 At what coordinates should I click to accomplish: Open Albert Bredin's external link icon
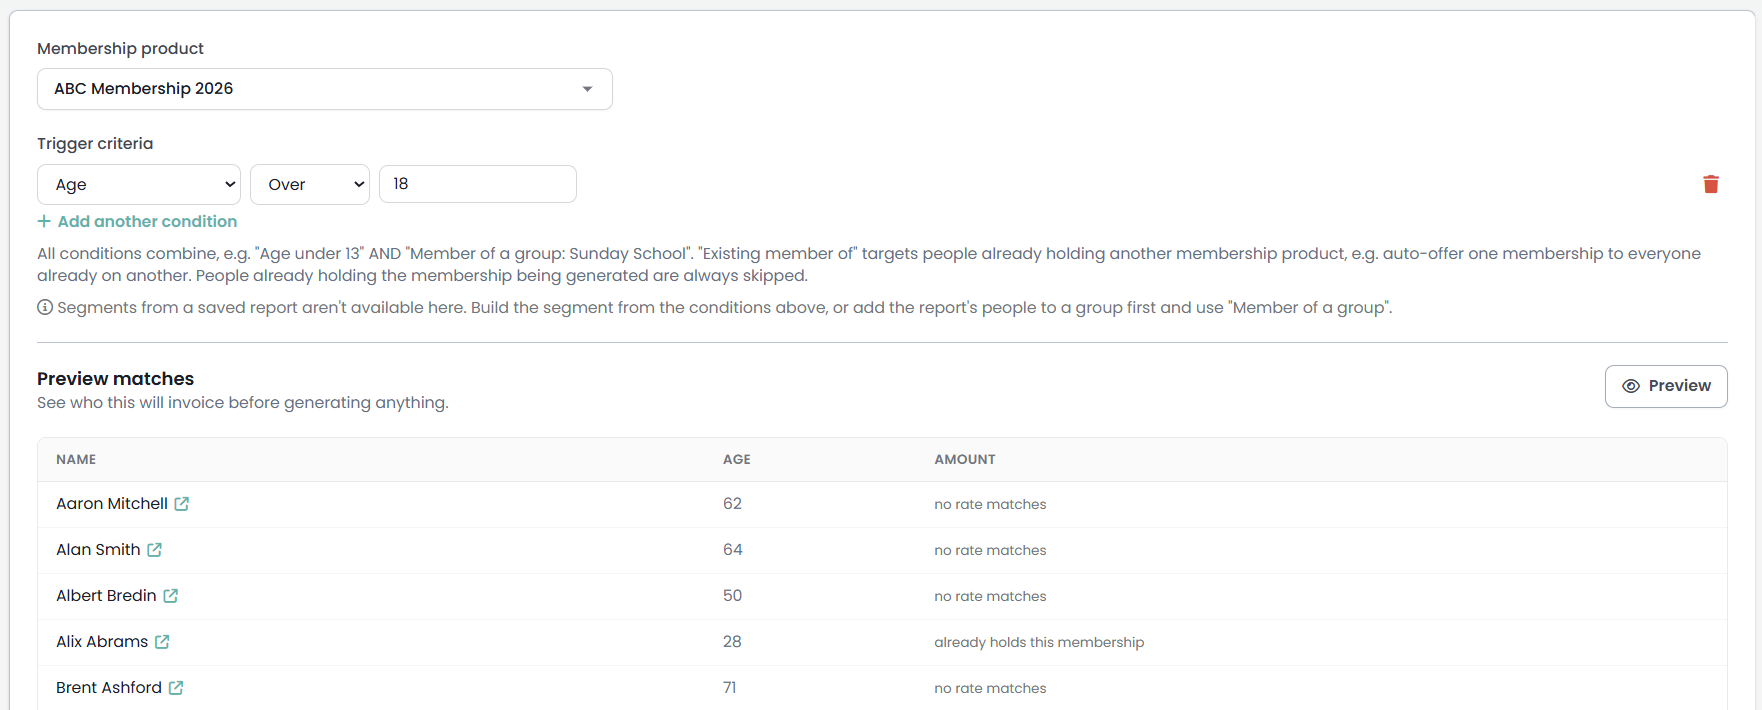coord(171,596)
